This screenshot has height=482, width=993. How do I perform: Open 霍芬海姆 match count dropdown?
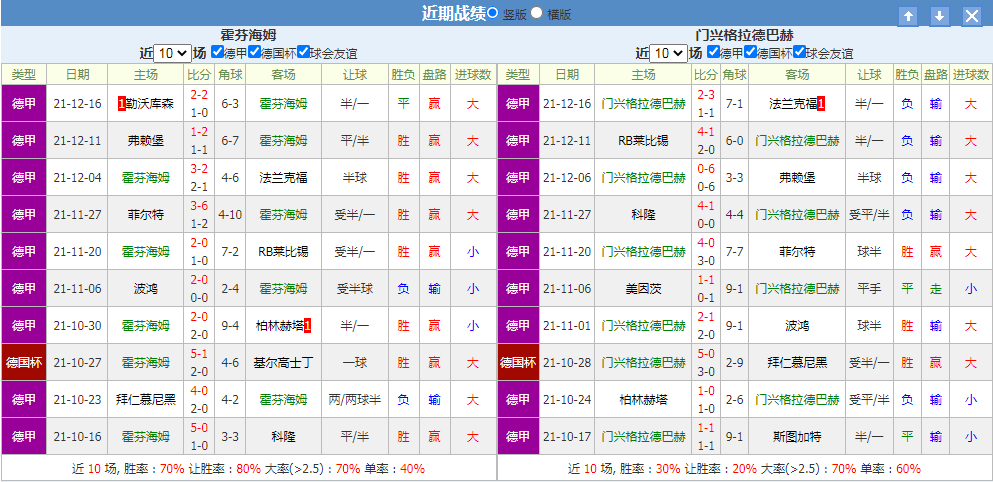point(173,53)
